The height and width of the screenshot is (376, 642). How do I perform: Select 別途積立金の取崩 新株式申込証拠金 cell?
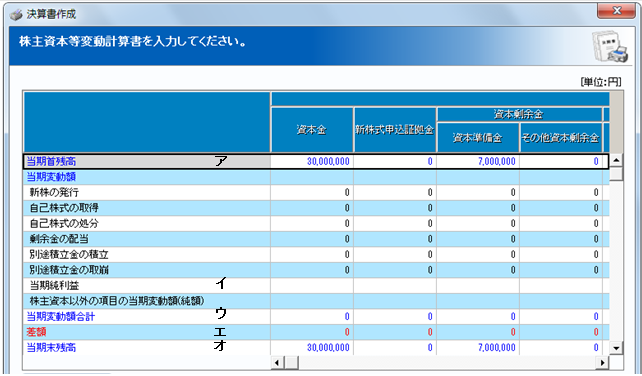(395, 270)
